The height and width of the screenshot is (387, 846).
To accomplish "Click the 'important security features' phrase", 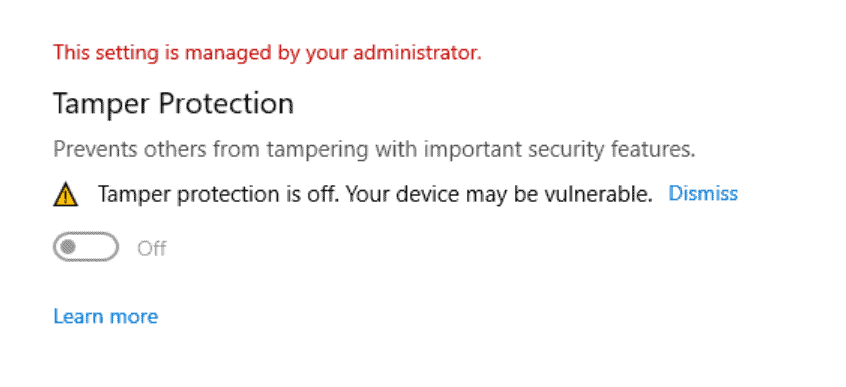I will [x=560, y=150].
